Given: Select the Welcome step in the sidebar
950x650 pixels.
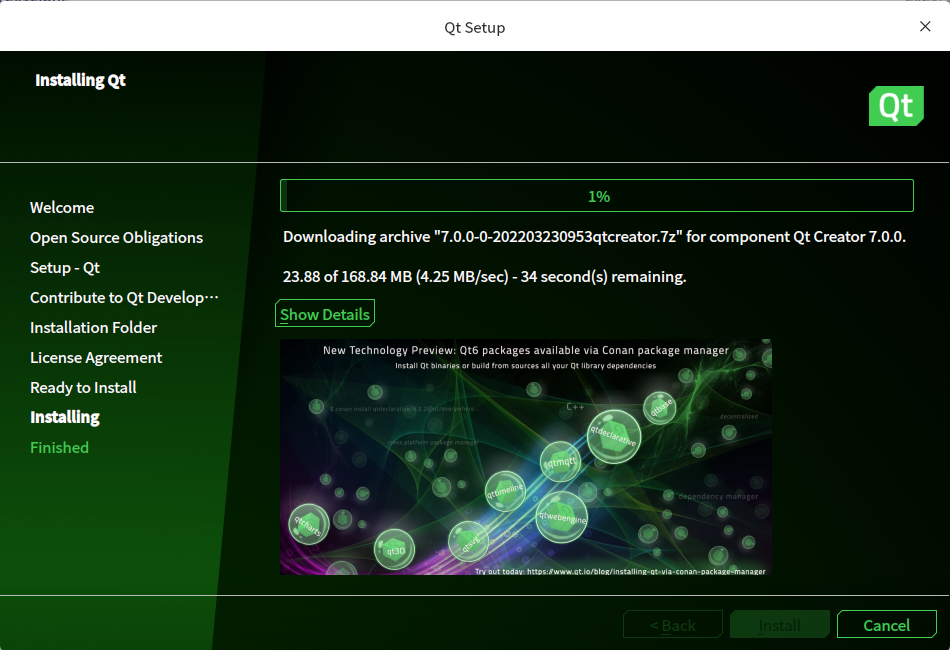Looking at the screenshot, I should click(x=62, y=207).
